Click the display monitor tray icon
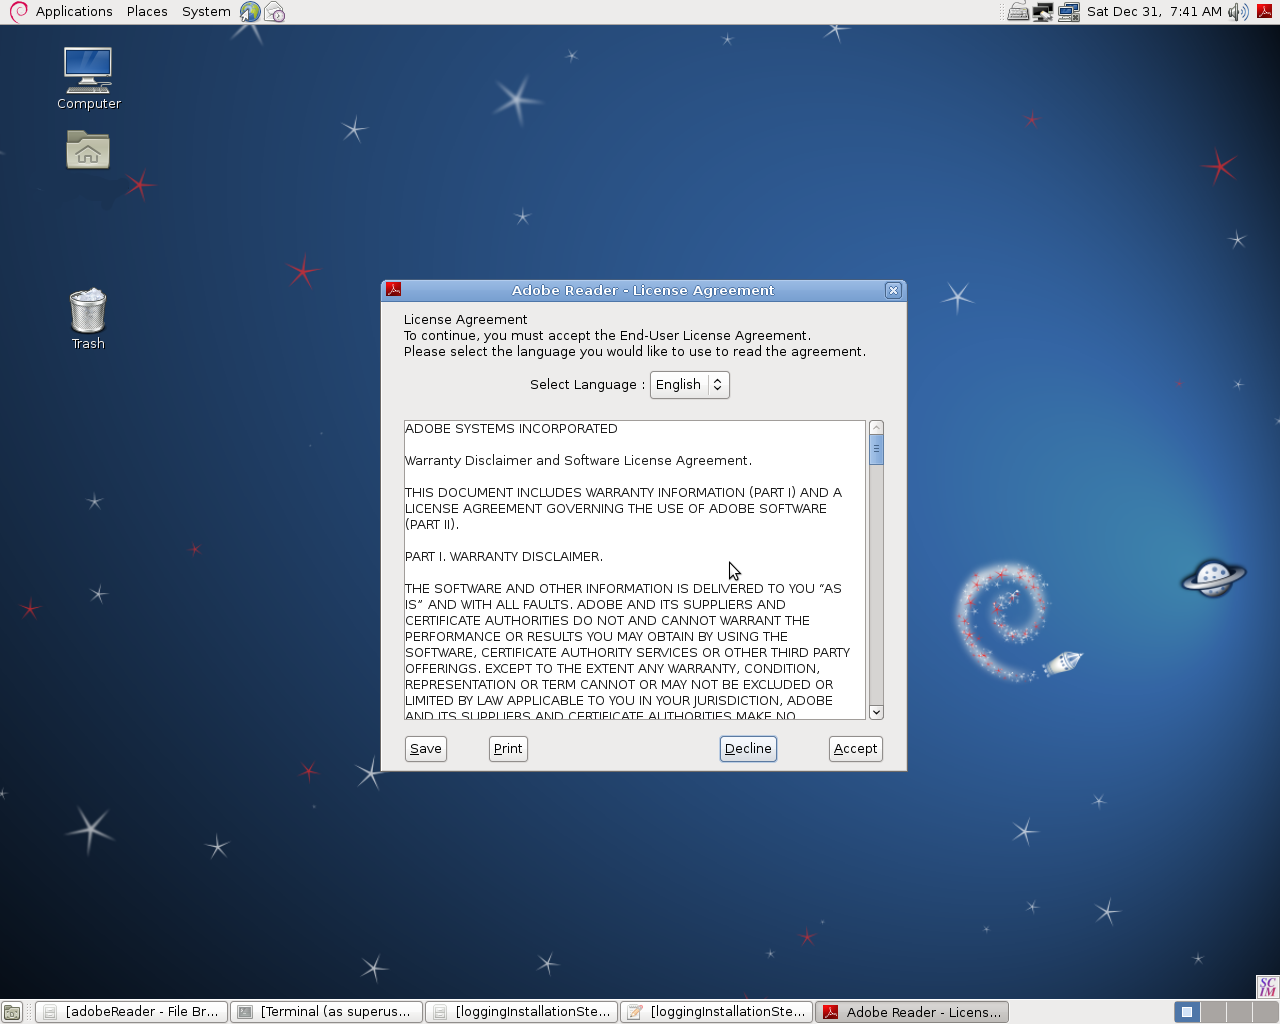Image resolution: width=1280 pixels, height=1024 pixels. pyautogui.click(x=1069, y=12)
